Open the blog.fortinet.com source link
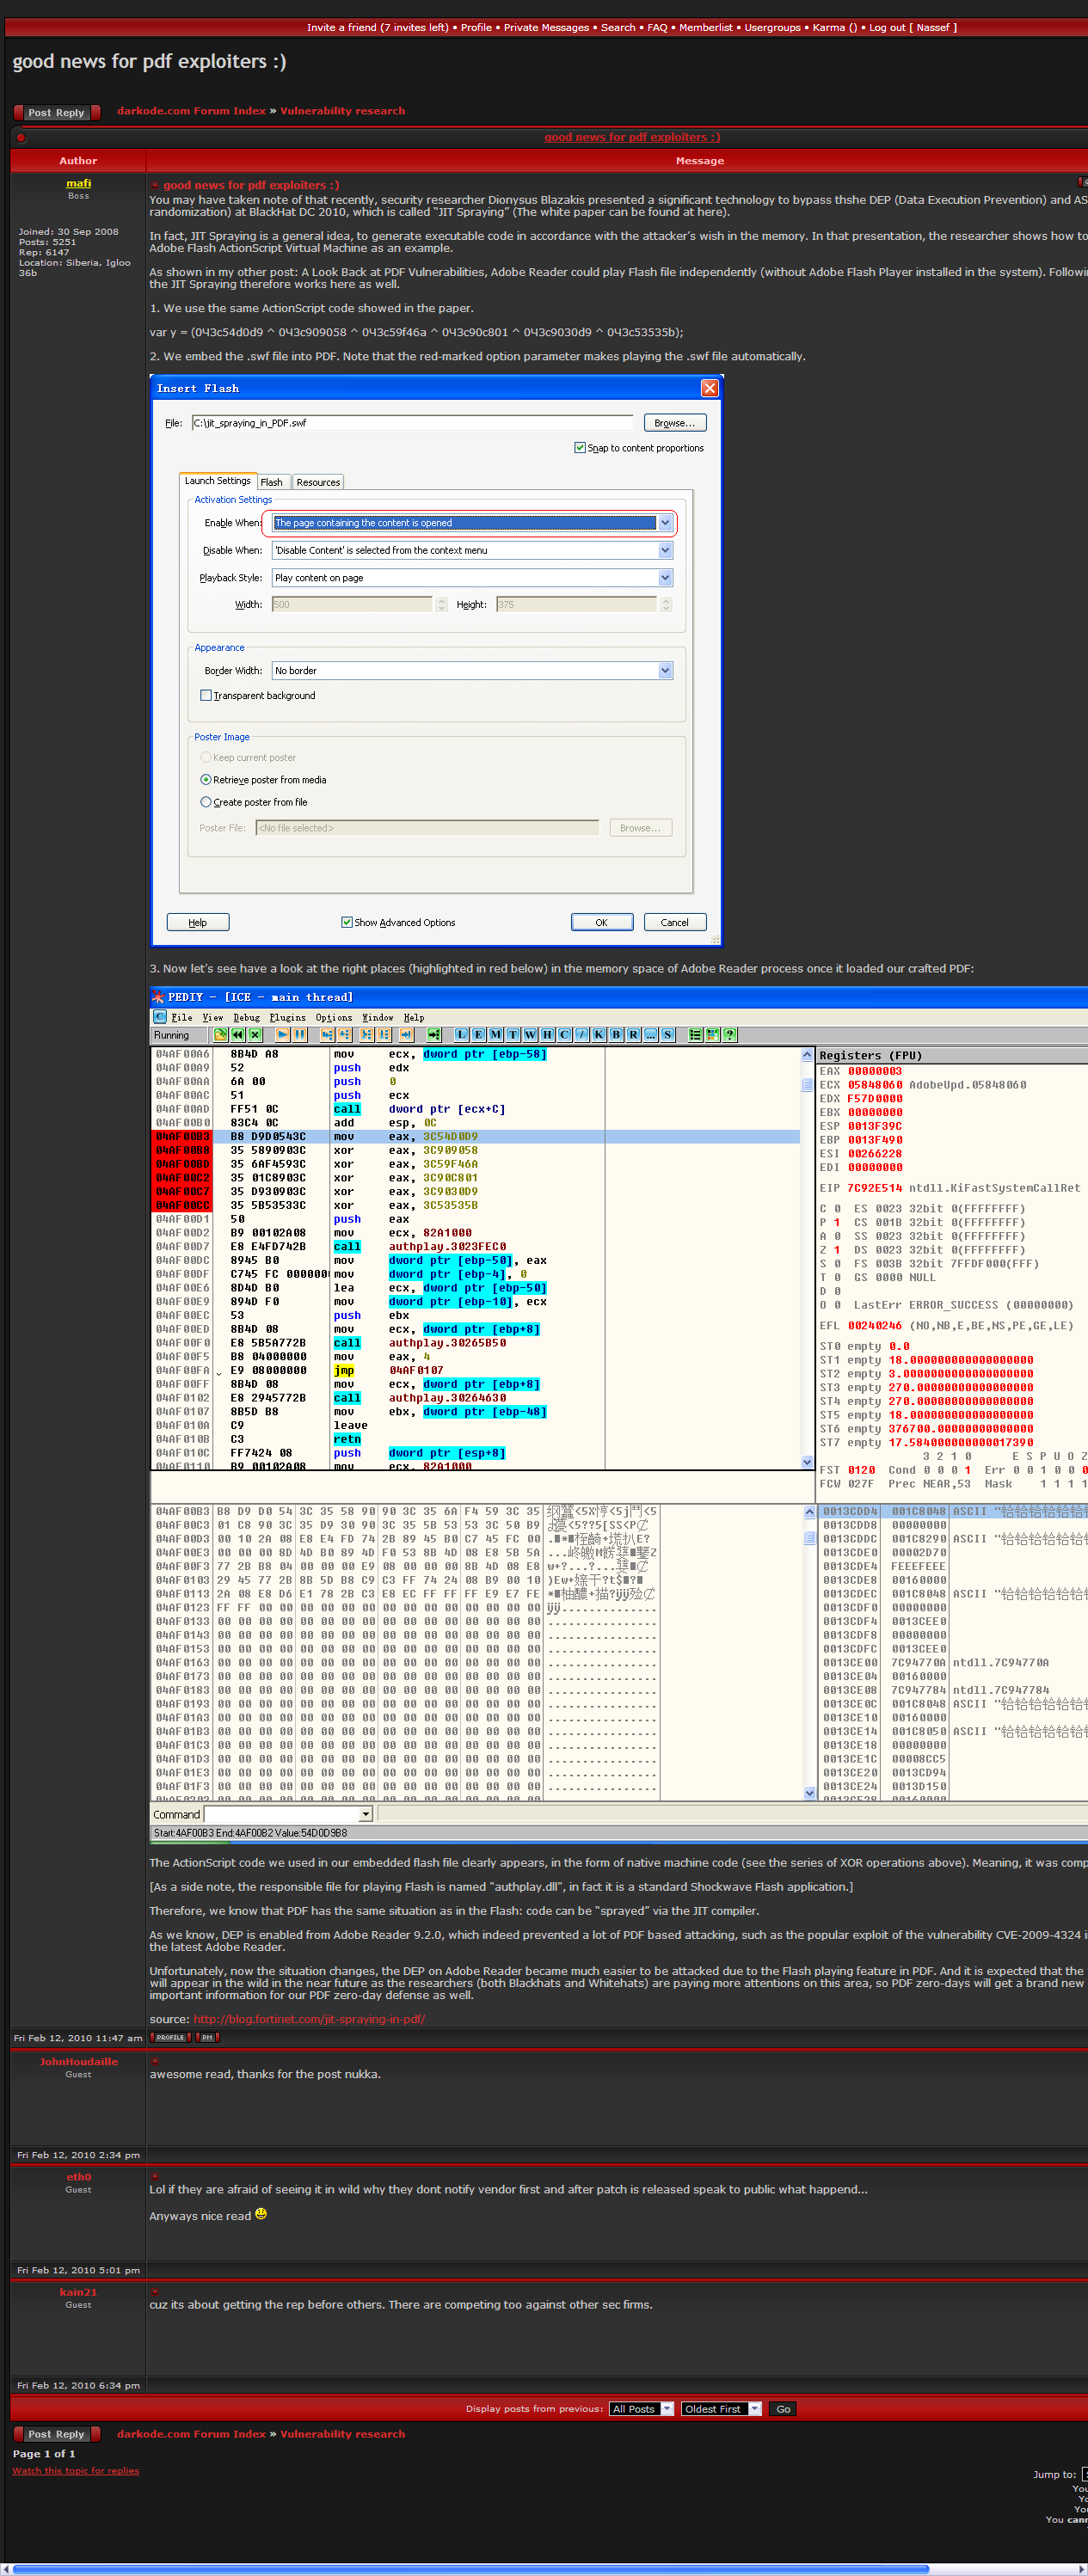Viewport: 1088px width, 2576px height. coord(309,2019)
